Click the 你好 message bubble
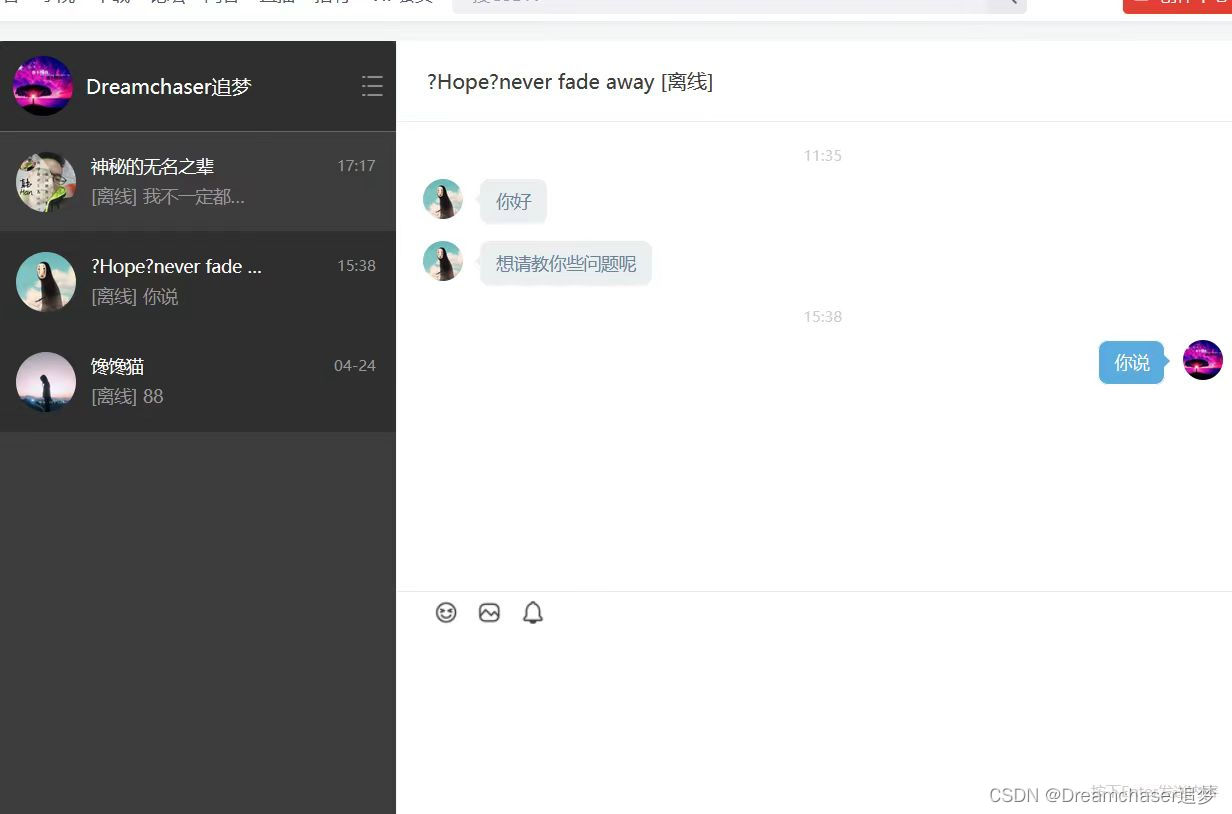Viewport: 1232px width, 814px height. pos(513,201)
